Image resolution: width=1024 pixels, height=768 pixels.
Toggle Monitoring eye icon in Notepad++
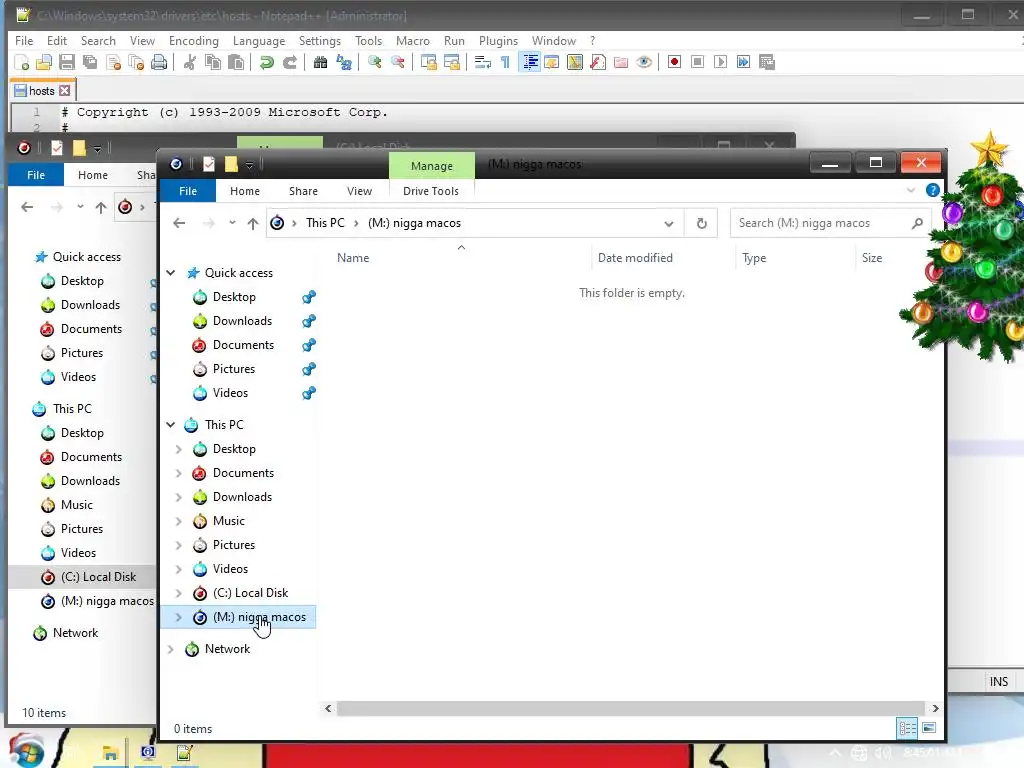644,62
